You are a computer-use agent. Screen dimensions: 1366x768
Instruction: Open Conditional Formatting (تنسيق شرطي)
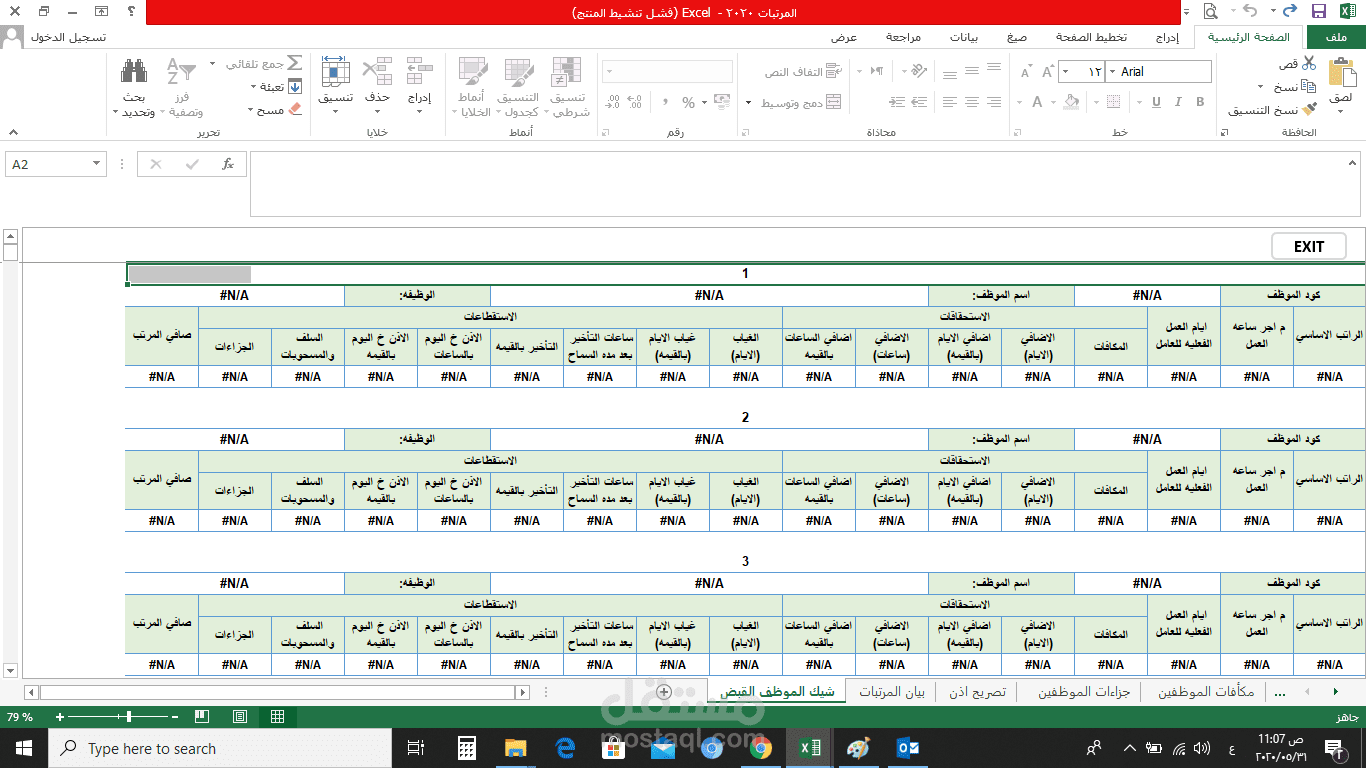[566, 87]
